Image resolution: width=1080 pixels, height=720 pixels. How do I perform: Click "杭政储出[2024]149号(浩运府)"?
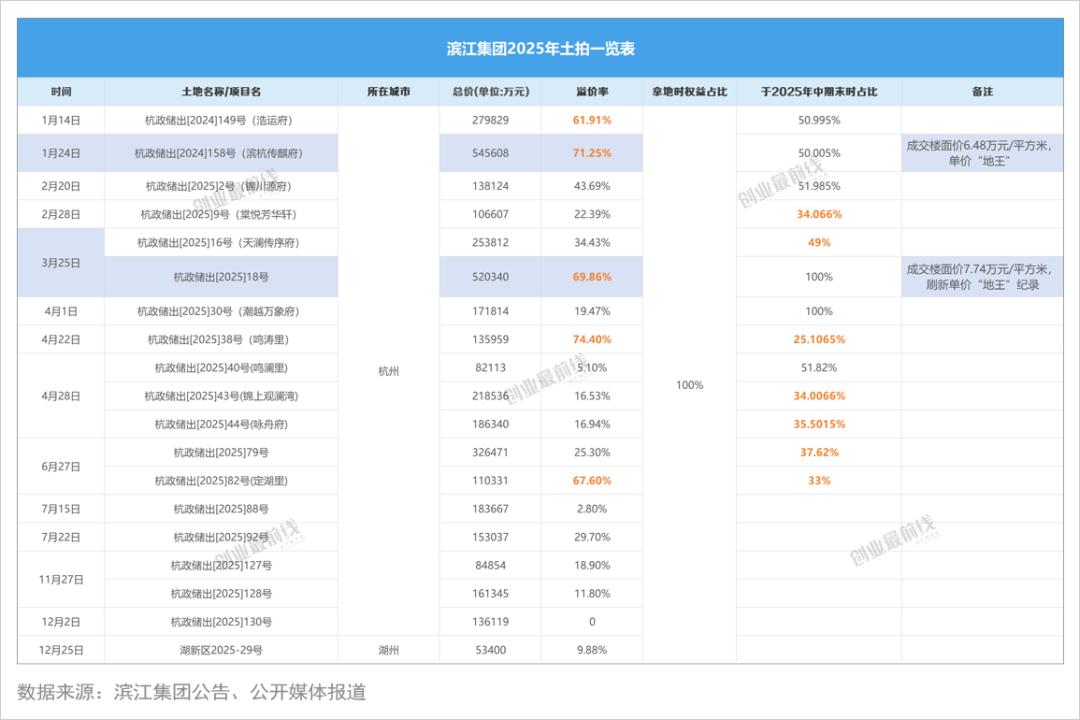[x=221, y=120]
